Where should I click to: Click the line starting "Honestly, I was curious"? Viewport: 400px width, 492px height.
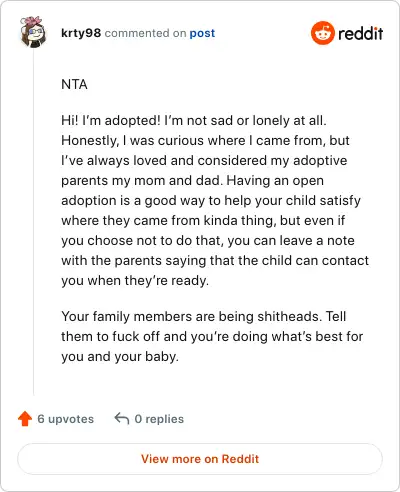[x=205, y=140]
